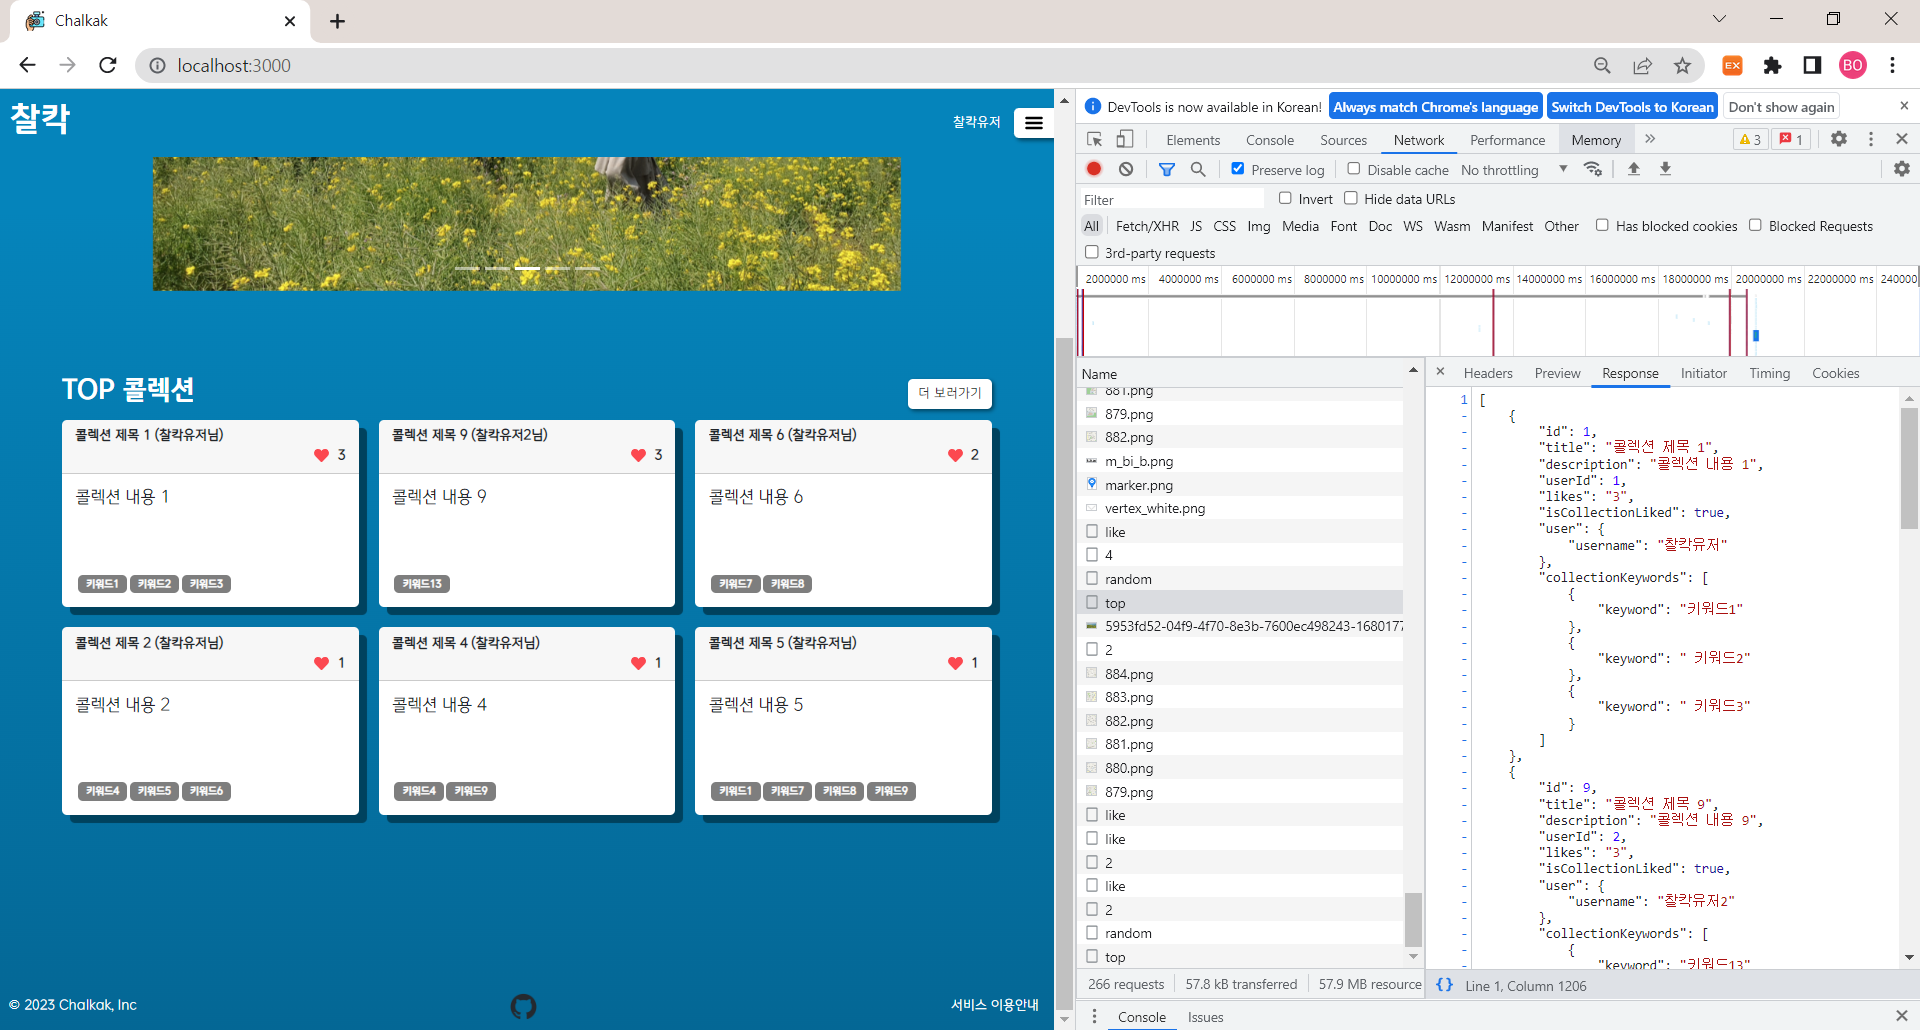Open Preview tab of request
1920x1030 pixels.
[x=1557, y=373]
